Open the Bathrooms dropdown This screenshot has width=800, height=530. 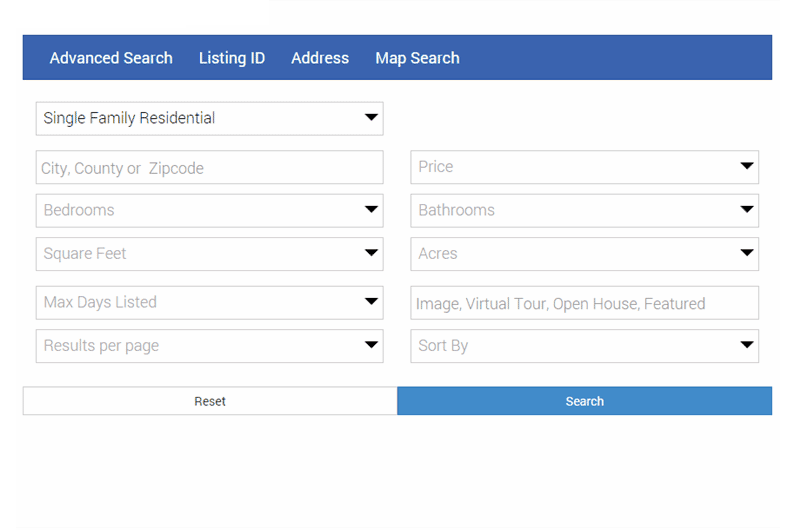(584, 211)
